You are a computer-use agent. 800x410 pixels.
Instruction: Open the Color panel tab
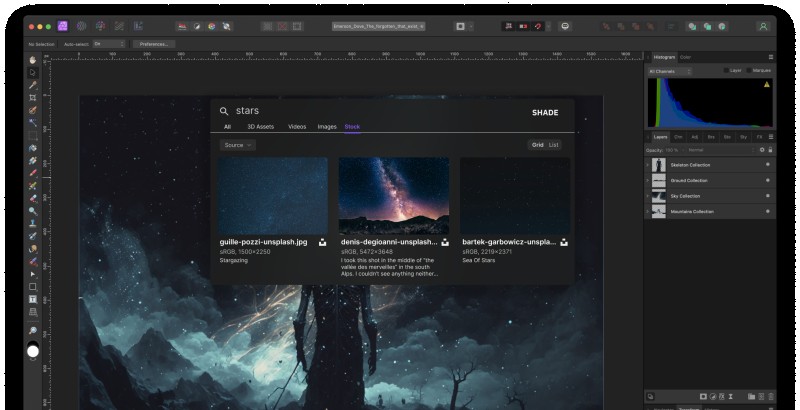[685, 57]
